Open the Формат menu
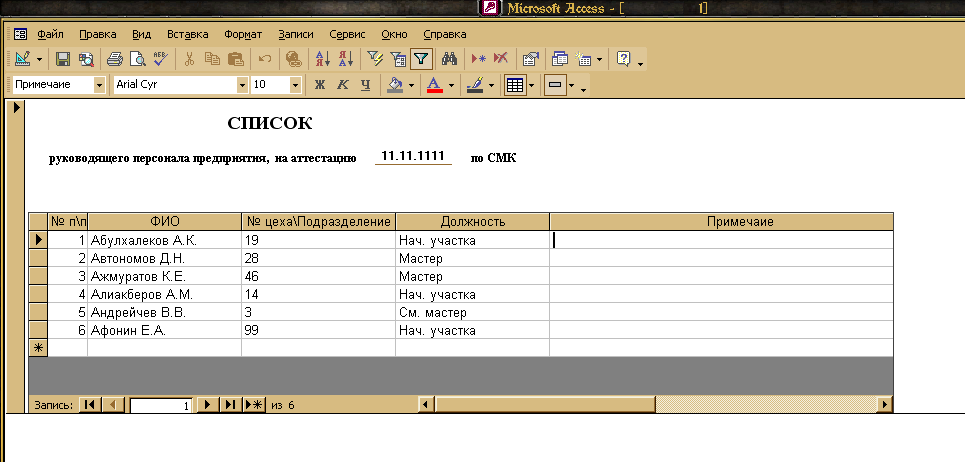Image resolution: width=965 pixels, height=462 pixels. click(x=243, y=34)
